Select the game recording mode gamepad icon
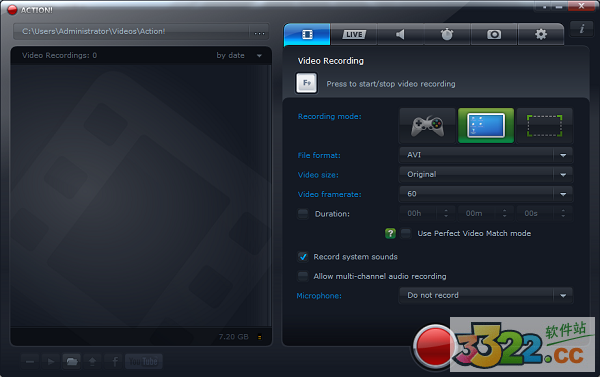 pyautogui.click(x=427, y=126)
